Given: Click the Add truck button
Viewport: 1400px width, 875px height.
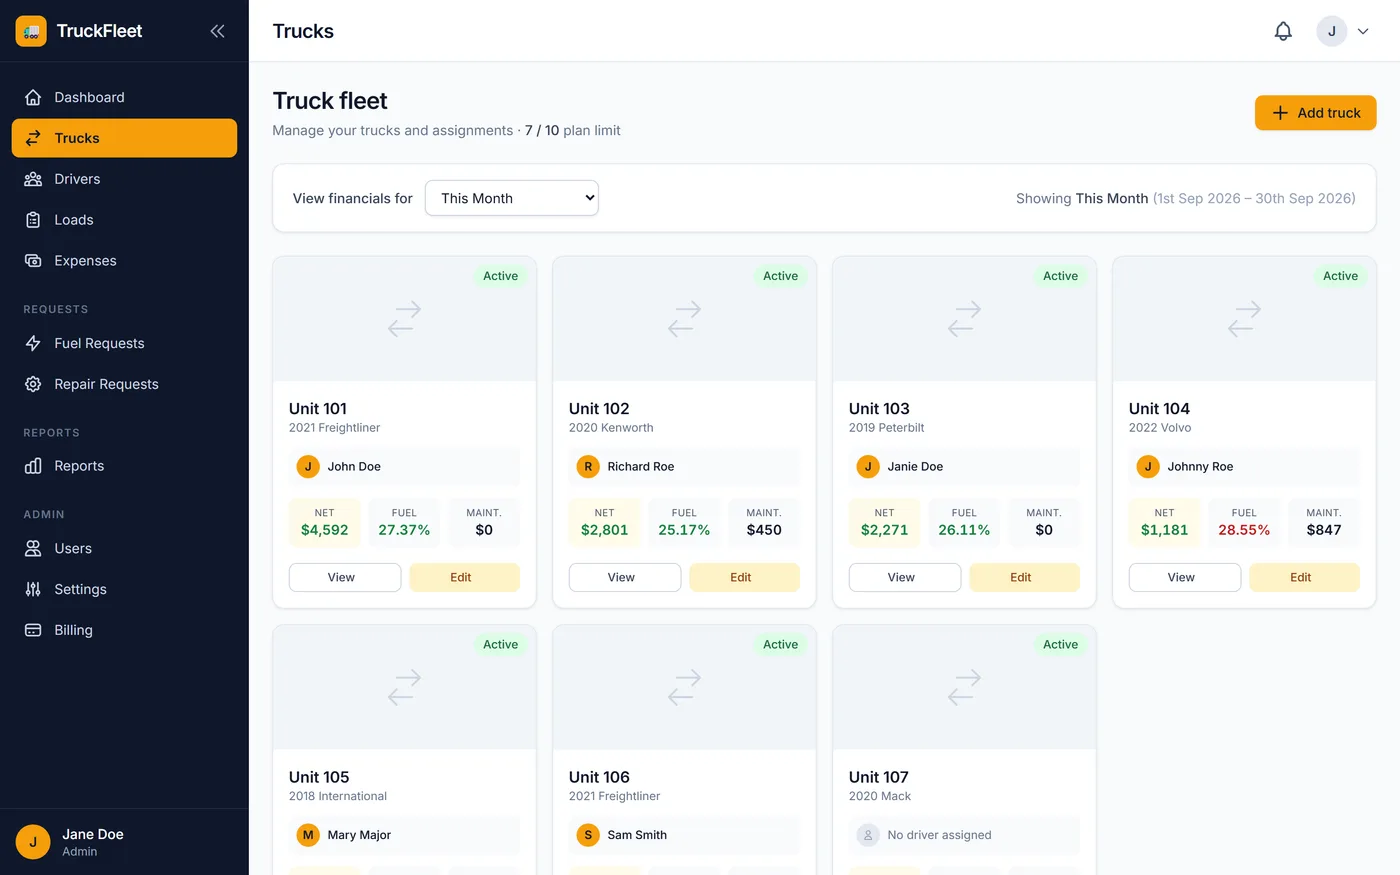Looking at the screenshot, I should 1315,113.
